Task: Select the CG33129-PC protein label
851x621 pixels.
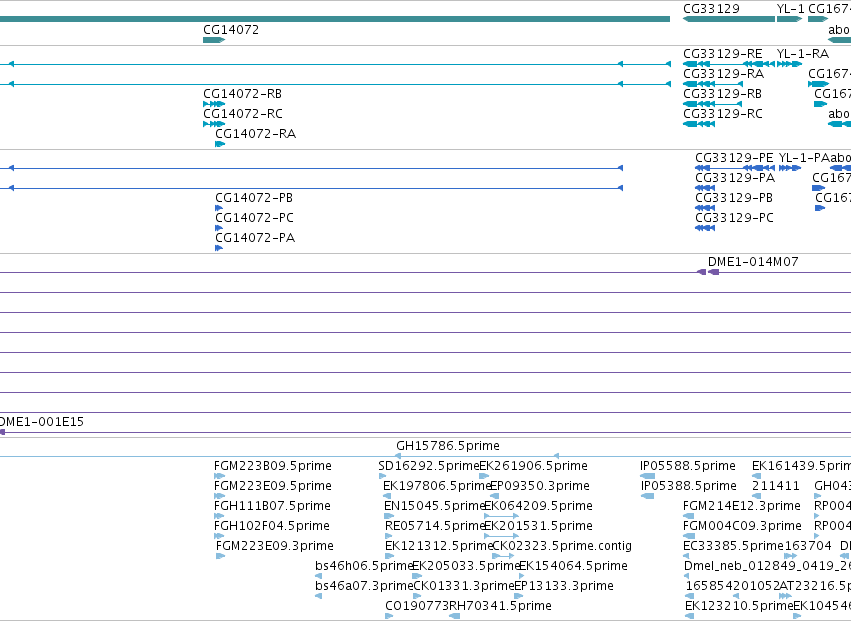Action: pyautogui.click(x=734, y=218)
